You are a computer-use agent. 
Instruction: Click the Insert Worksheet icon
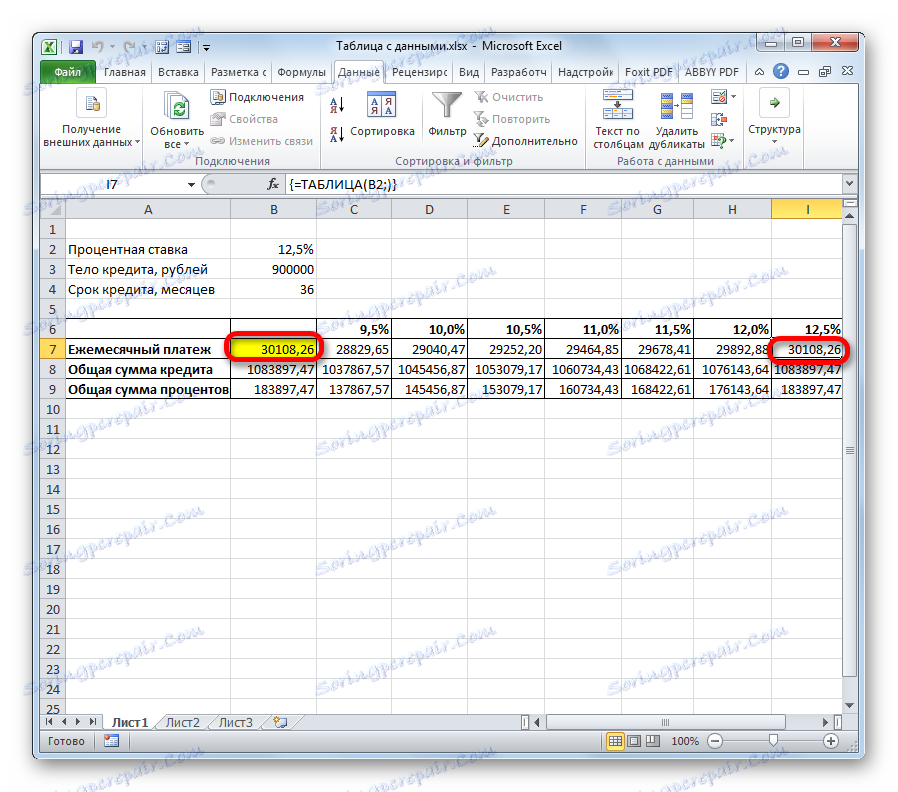(280, 722)
